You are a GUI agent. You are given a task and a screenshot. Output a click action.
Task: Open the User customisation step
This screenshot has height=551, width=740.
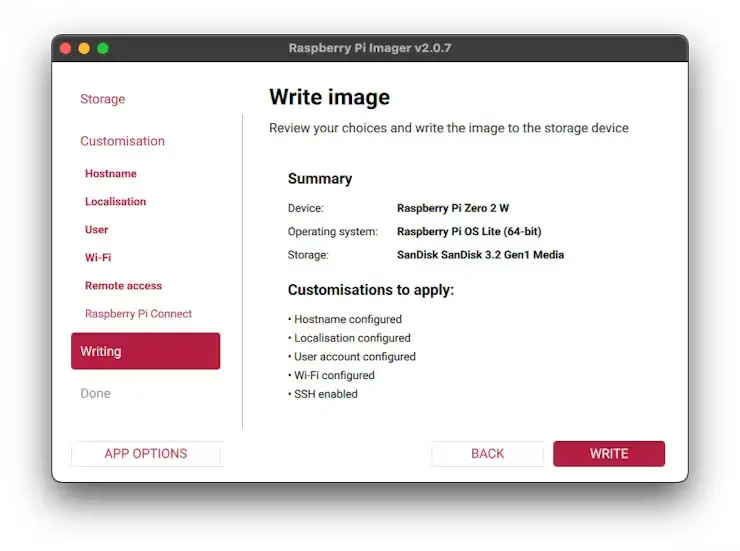pyautogui.click(x=96, y=230)
